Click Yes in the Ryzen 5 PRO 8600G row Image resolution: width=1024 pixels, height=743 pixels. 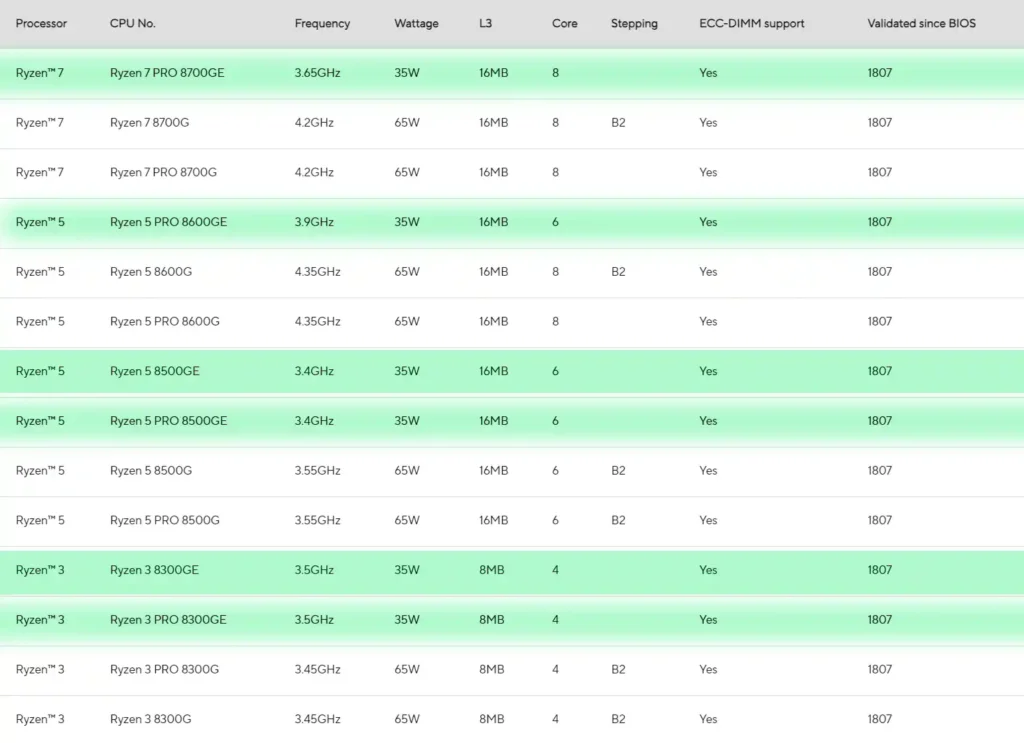[708, 321]
